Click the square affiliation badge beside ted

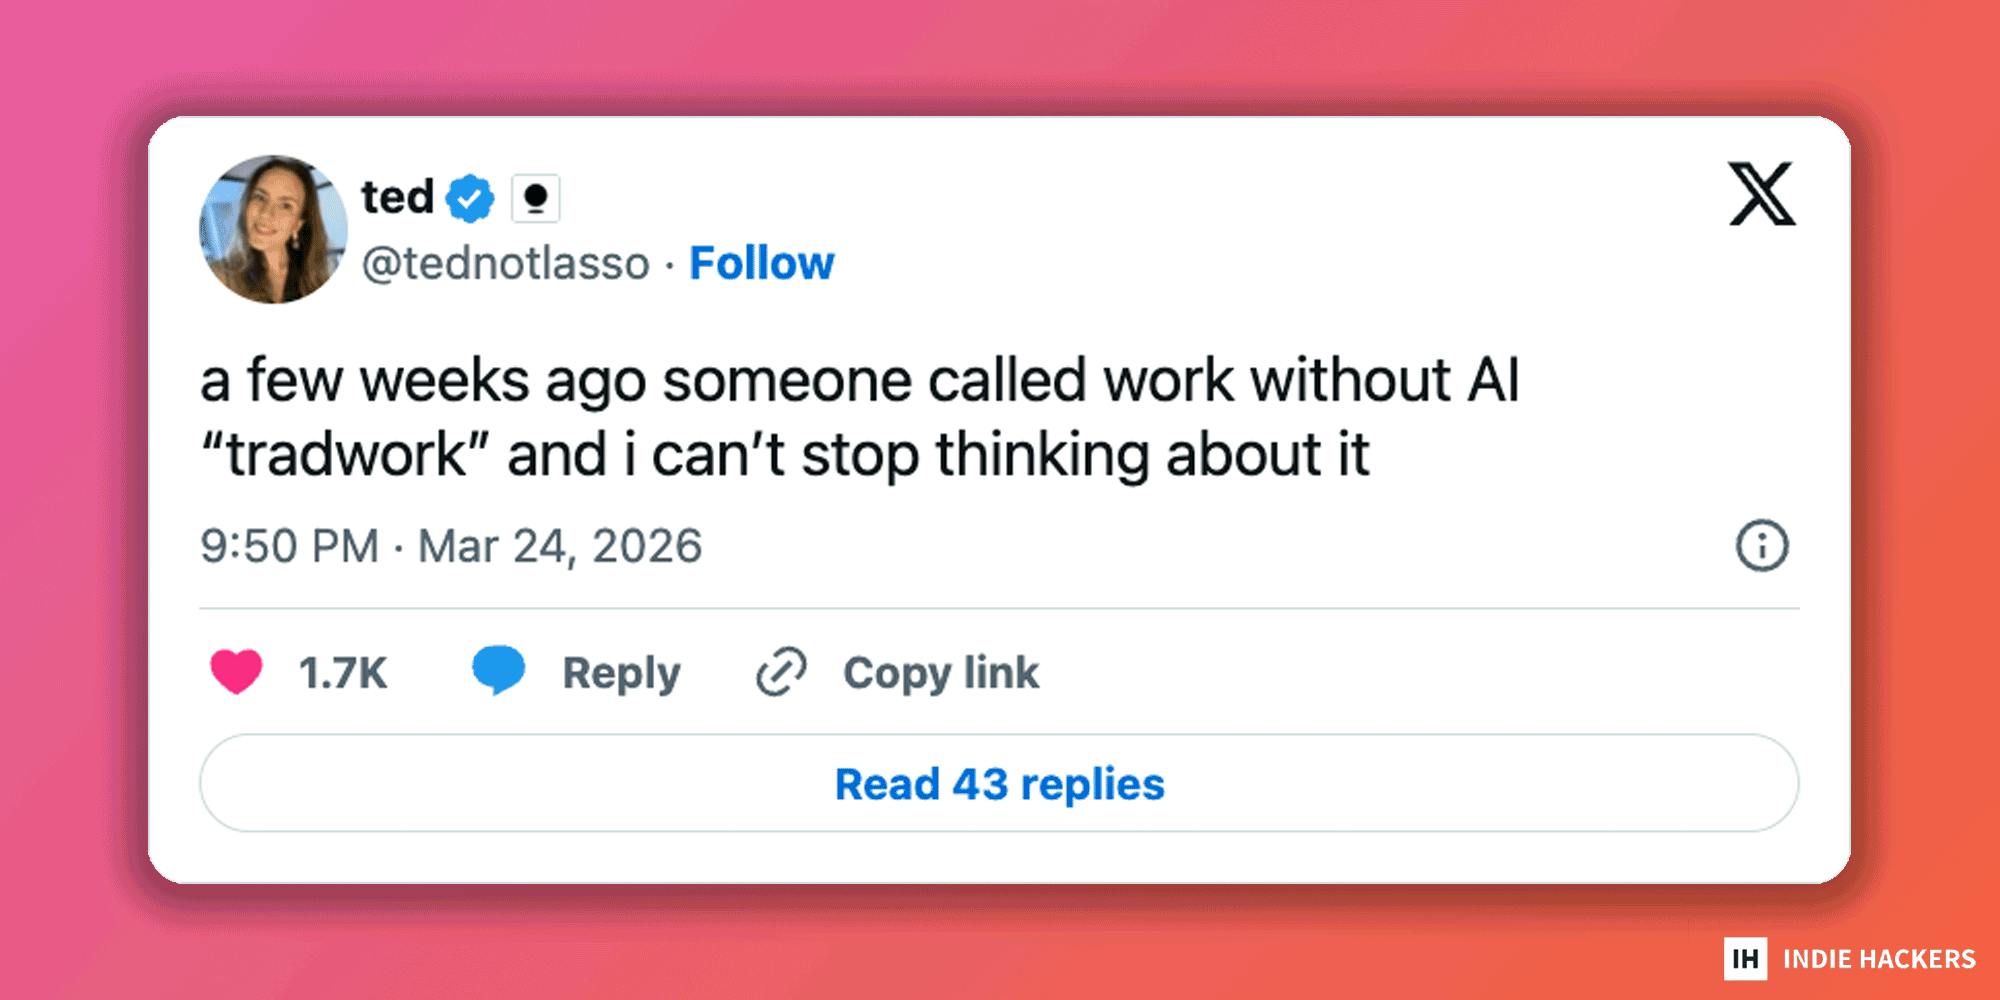pyautogui.click(x=535, y=198)
